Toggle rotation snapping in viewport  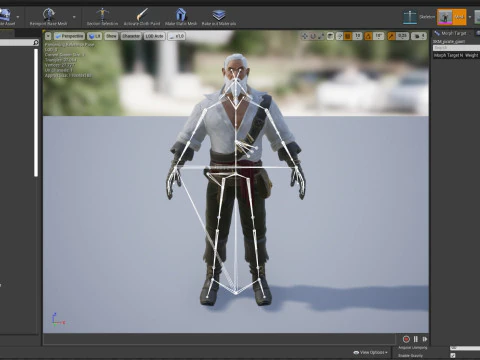coord(369,36)
